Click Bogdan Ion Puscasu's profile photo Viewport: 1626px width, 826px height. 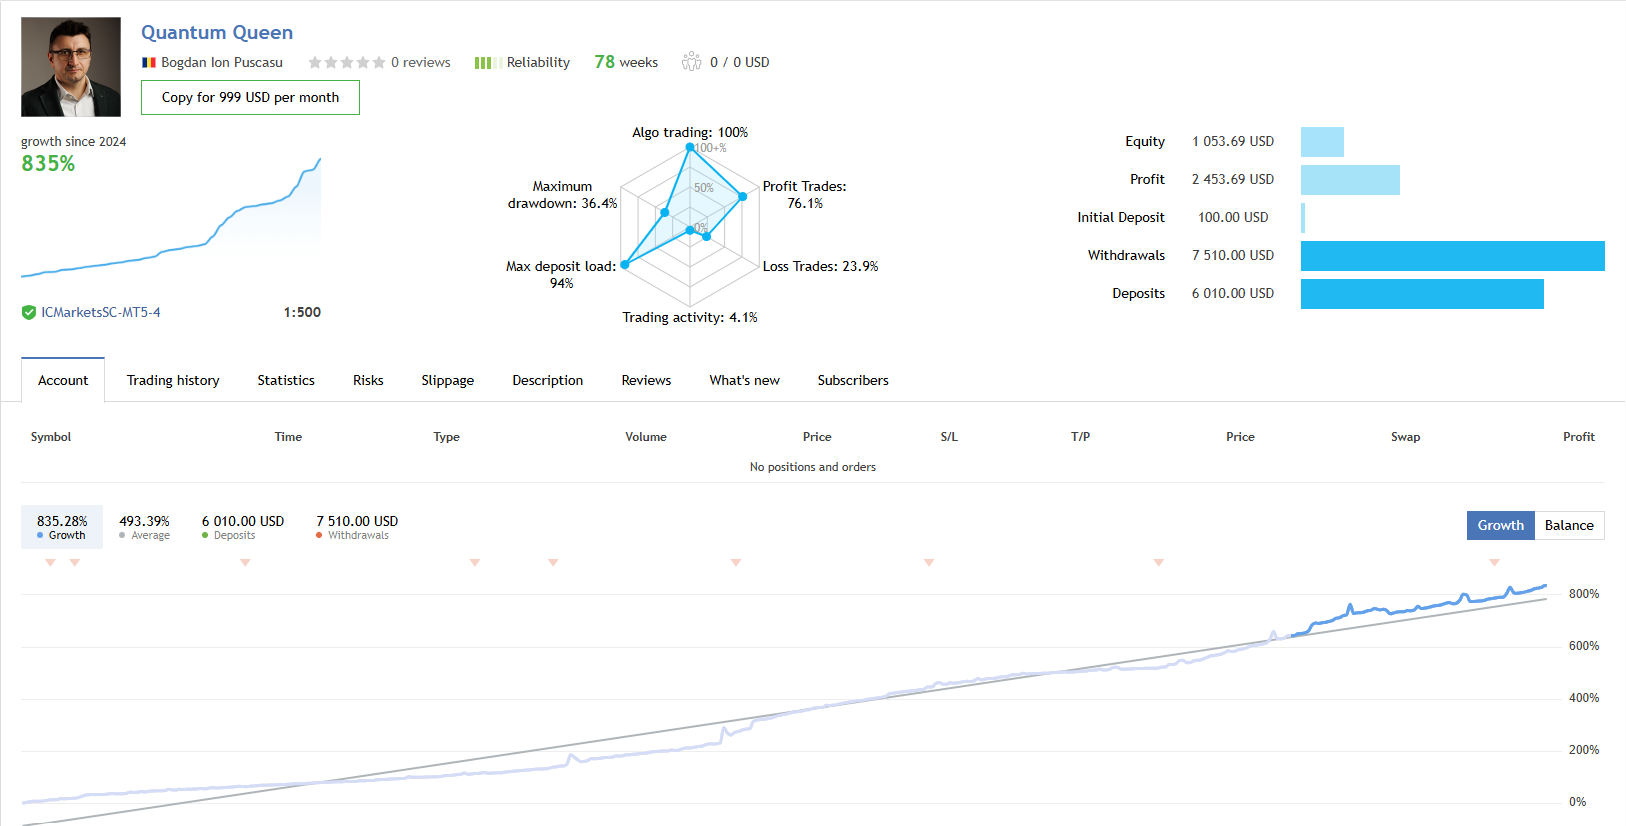[x=71, y=67]
